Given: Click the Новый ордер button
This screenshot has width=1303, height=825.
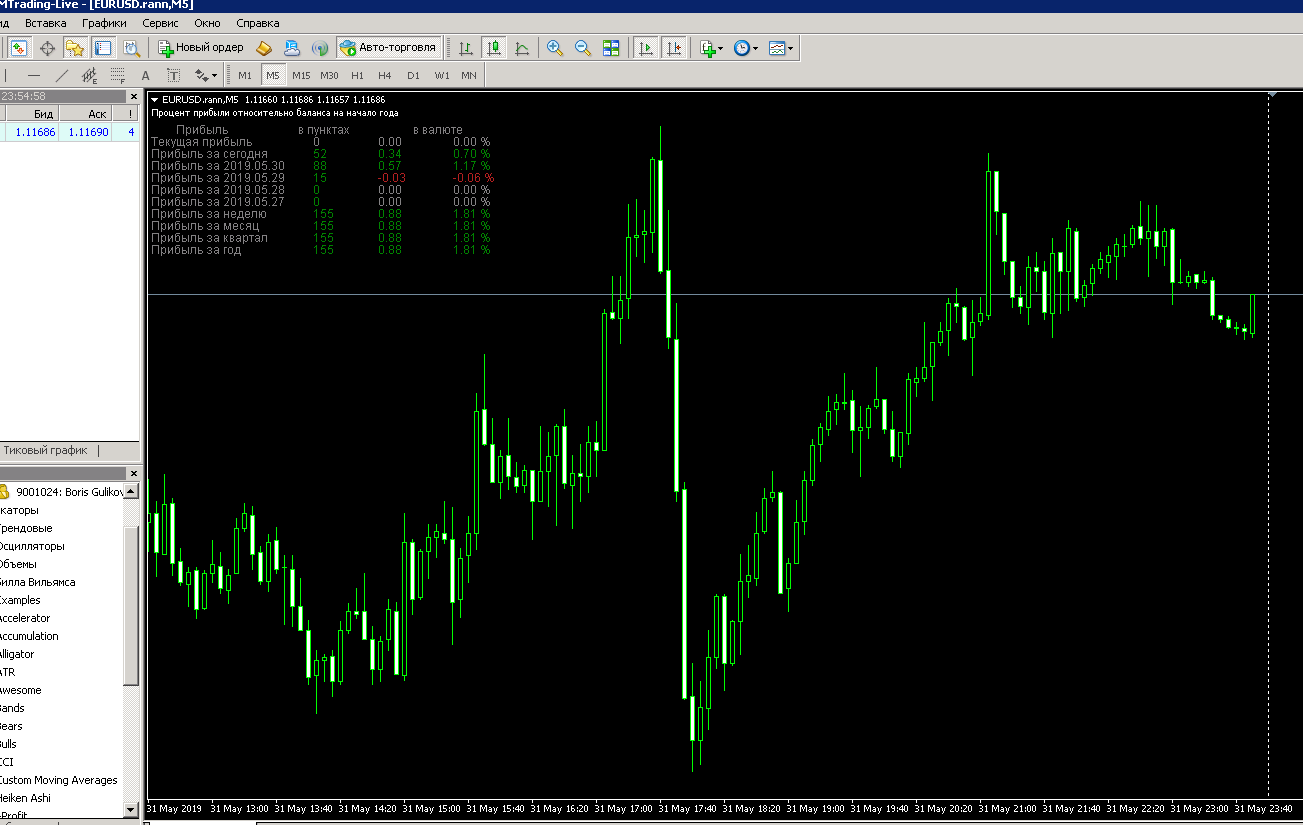Looking at the screenshot, I should 201,47.
